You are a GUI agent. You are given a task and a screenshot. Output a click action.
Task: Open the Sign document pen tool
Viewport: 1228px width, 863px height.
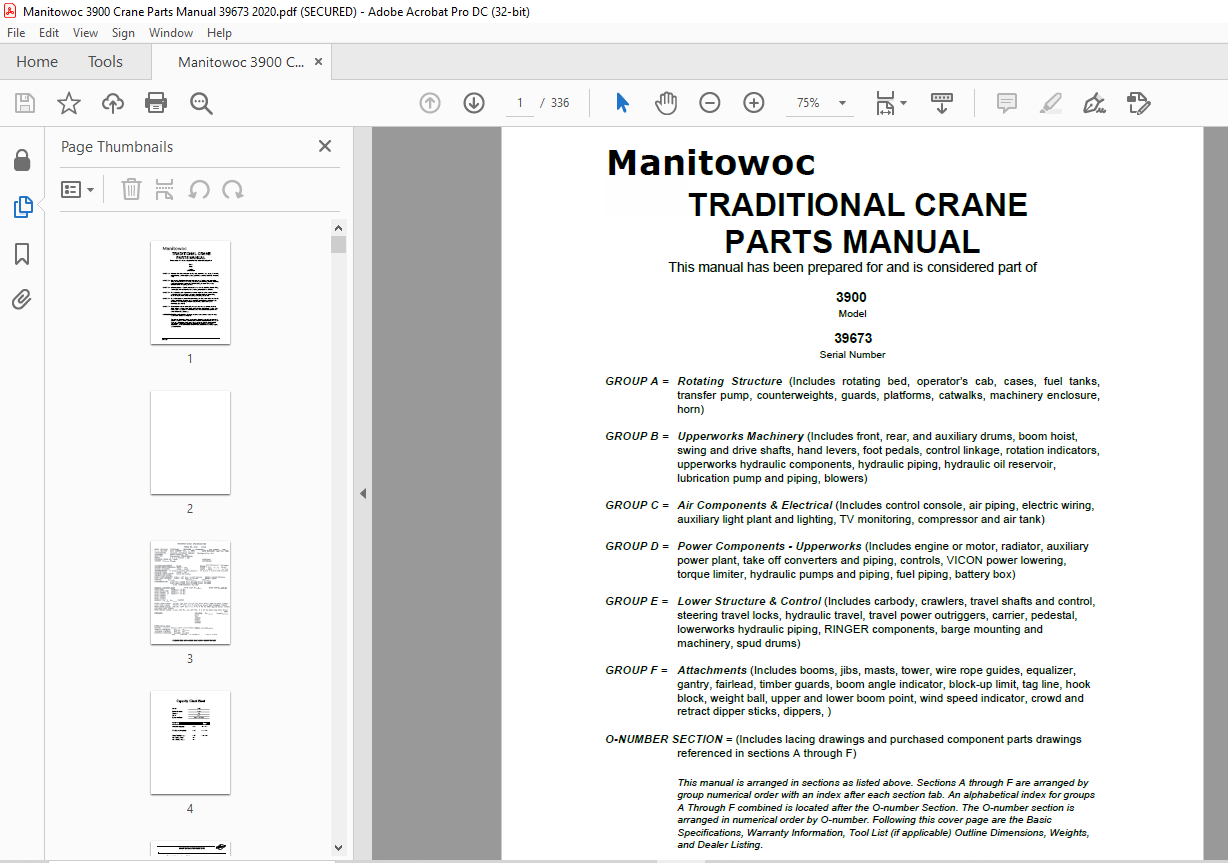[1094, 103]
